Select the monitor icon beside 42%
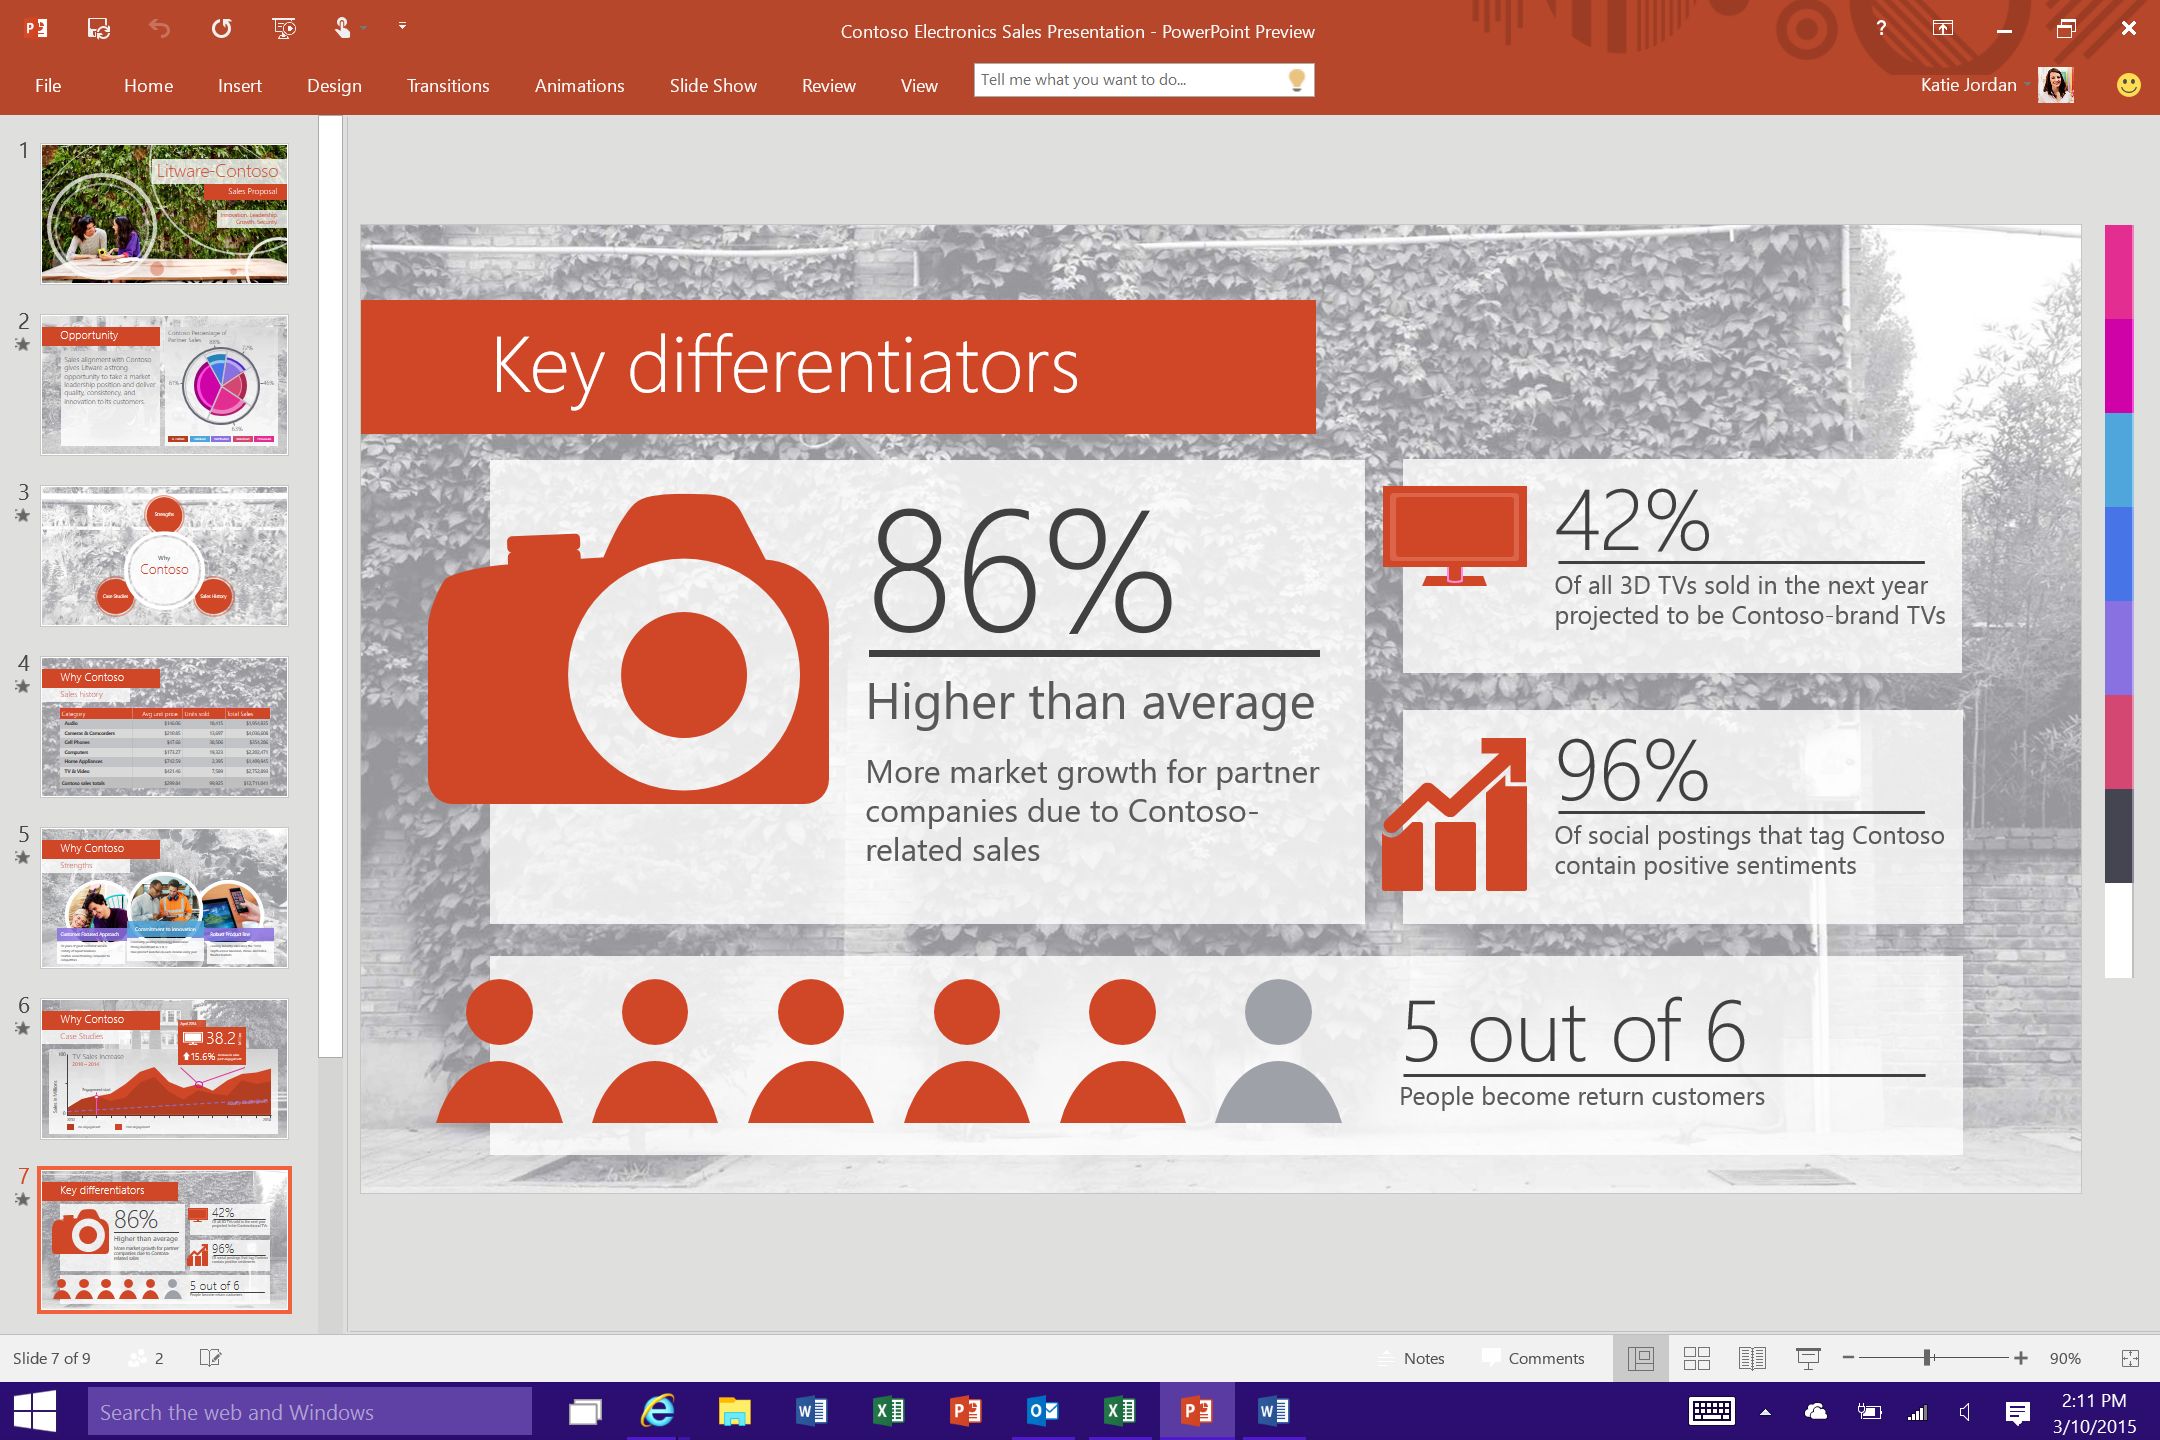The width and height of the screenshot is (2160, 1440). pyautogui.click(x=1454, y=536)
